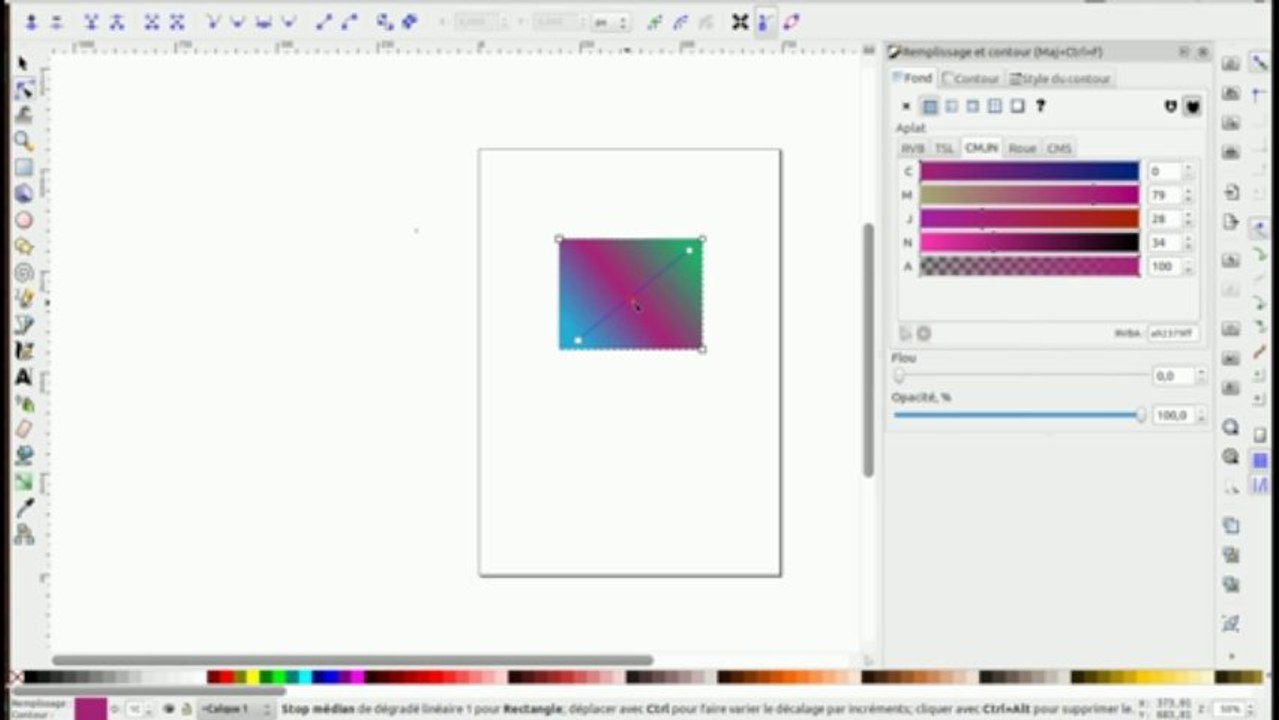Viewport: 1279px width, 720px height.
Task: Open the Style du contour tab
Action: (x=1060, y=78)
